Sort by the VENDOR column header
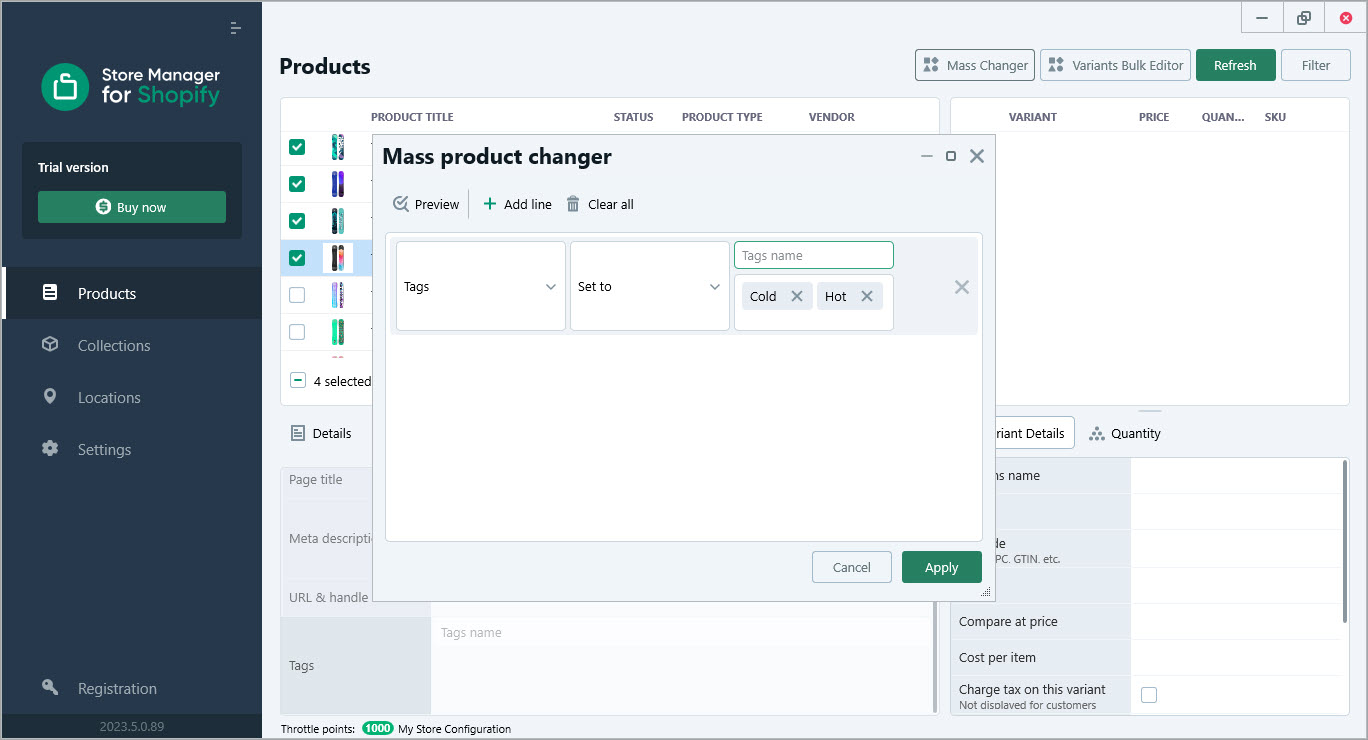This screenshot has width=1368, height=740. [832, 117]
